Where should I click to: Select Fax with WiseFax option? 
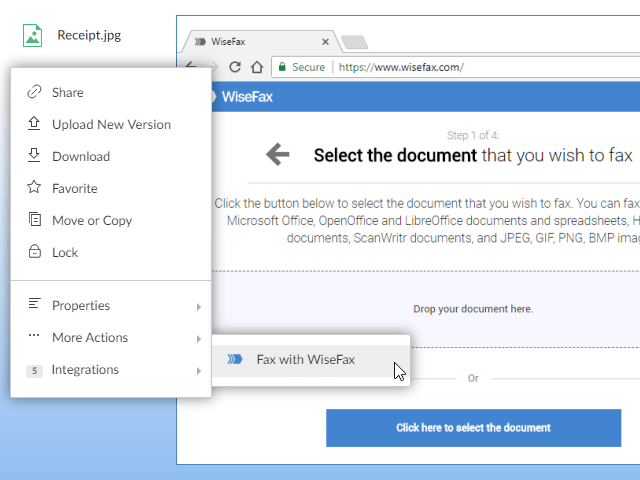click(311, 360)
